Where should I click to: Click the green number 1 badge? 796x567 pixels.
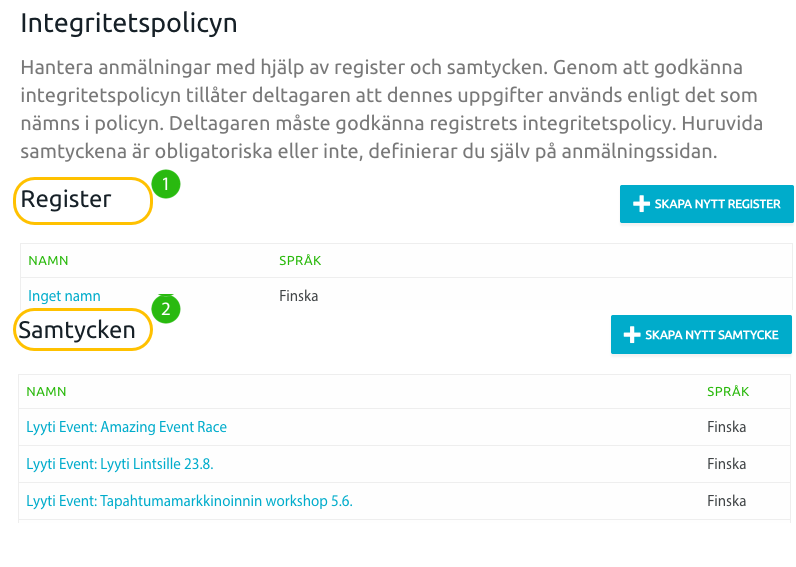tap(166, 183)
